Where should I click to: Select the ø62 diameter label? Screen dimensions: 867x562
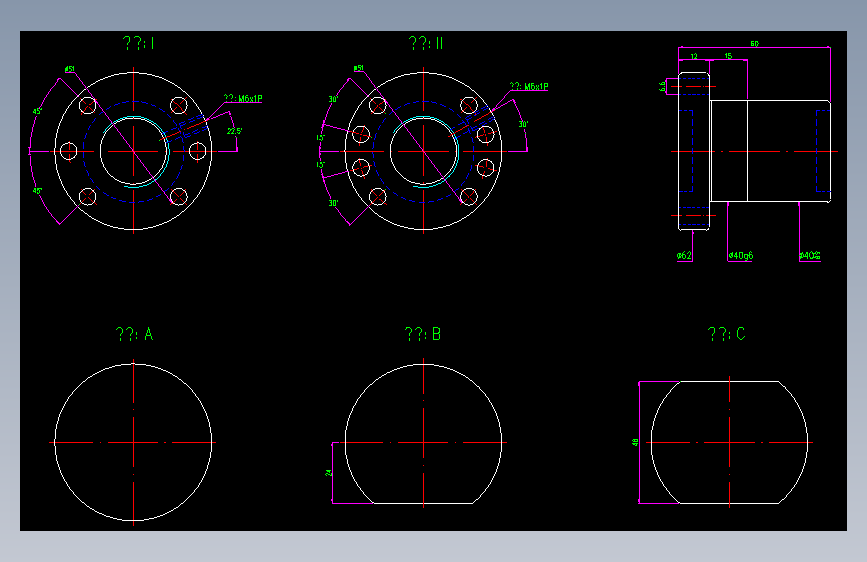click(x=685, y=256)
